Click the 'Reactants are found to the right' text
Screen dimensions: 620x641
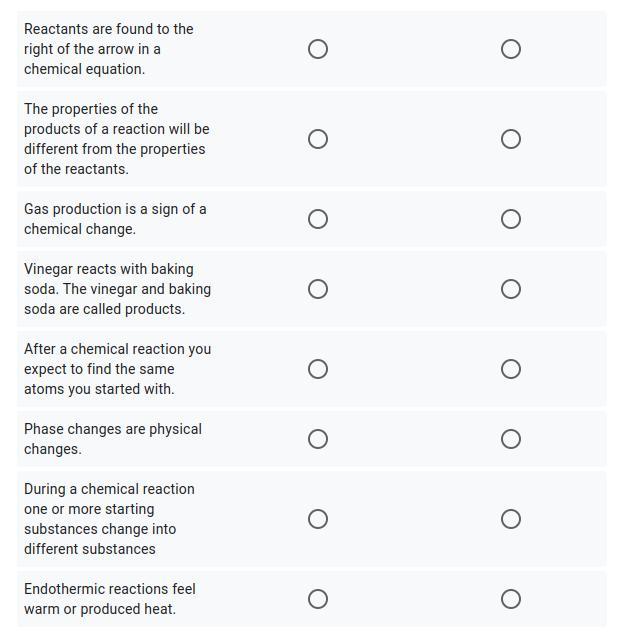point(109,49)
